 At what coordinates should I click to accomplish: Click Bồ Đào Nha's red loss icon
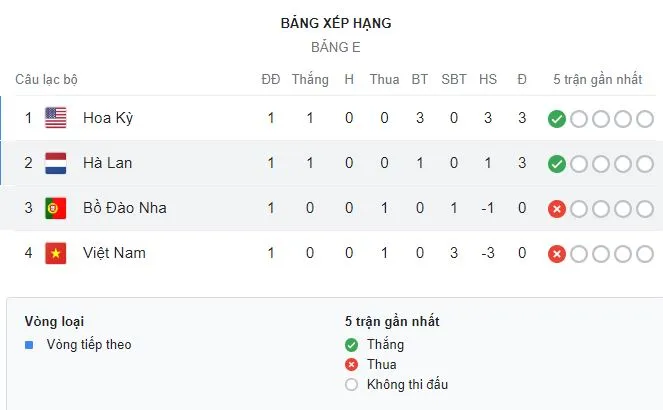[557, 209]
